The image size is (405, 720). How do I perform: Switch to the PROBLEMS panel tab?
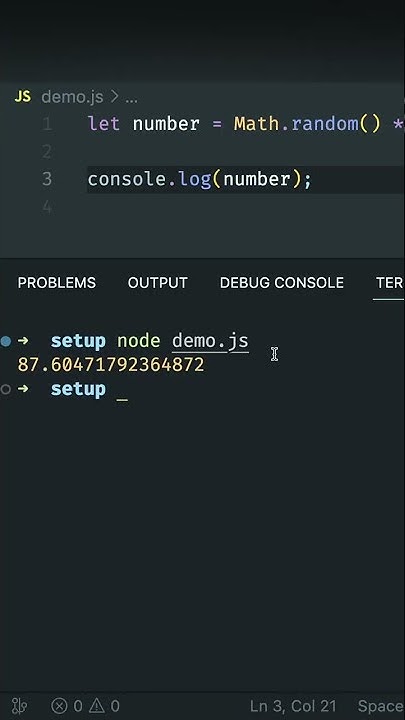[57, 282]
